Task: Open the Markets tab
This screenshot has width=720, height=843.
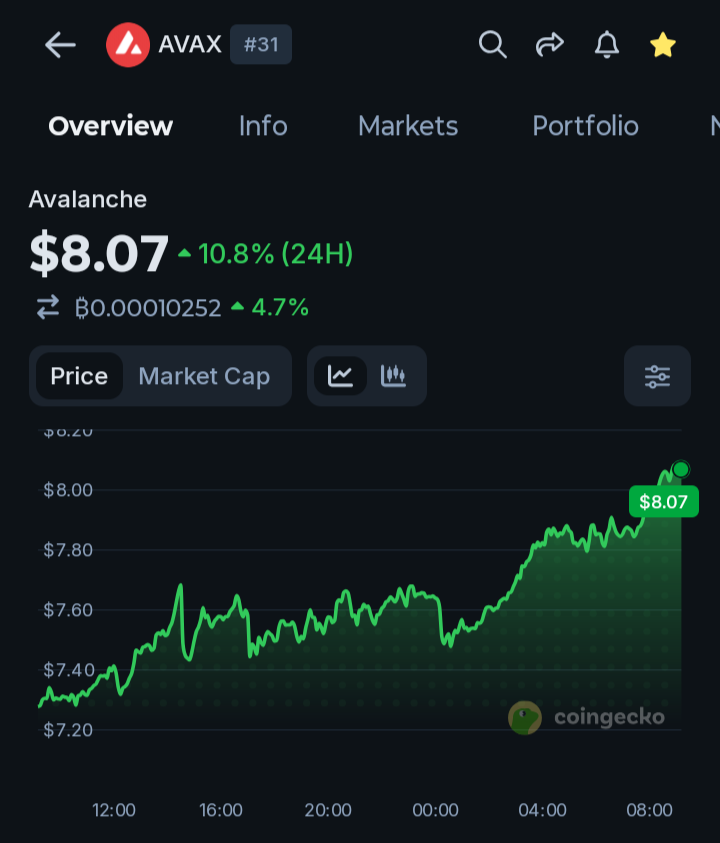Action: coord(408,126)
